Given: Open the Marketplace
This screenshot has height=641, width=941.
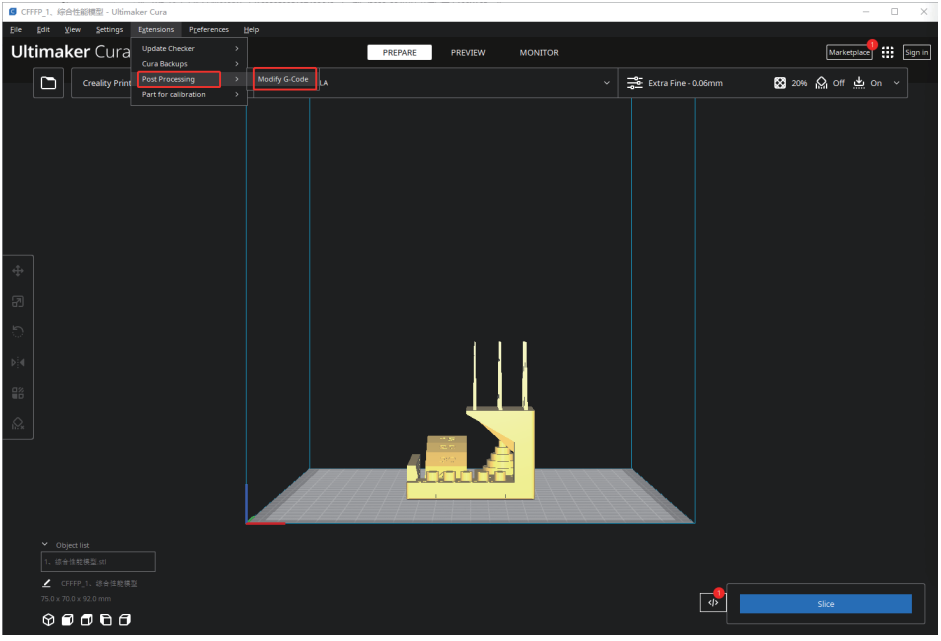Looking at the screenshot, I should coord(848,52).
